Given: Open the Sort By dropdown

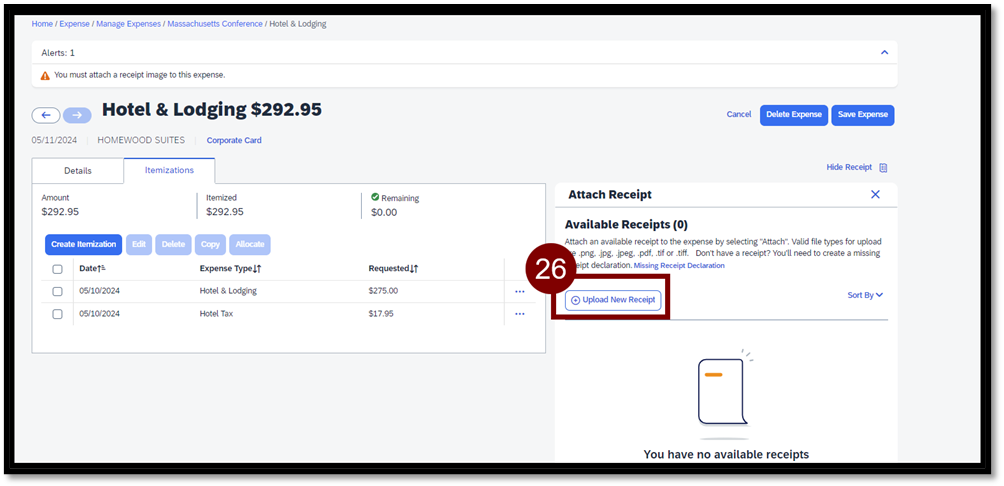Looking at the screenshot, I should 865,295.
